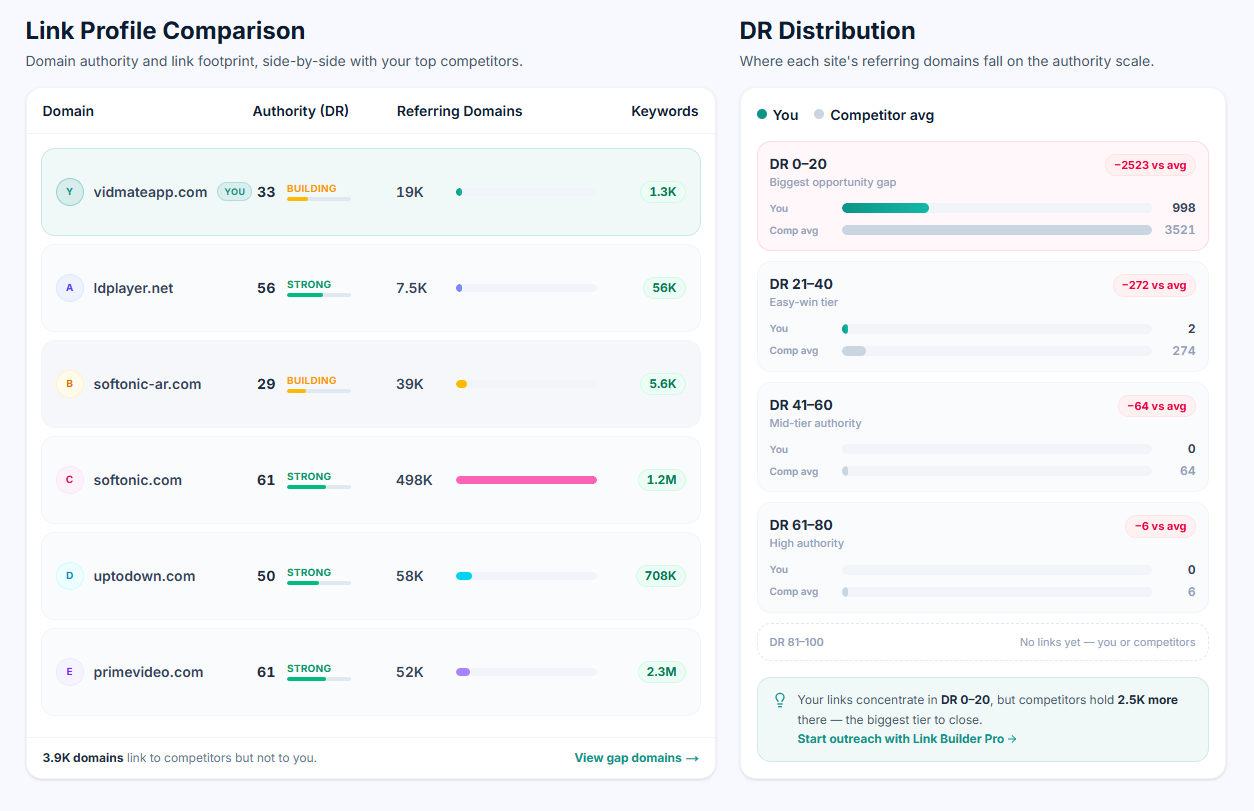Click the Domain column header
The image size is (1254, 811).
(x=68, y=111)
